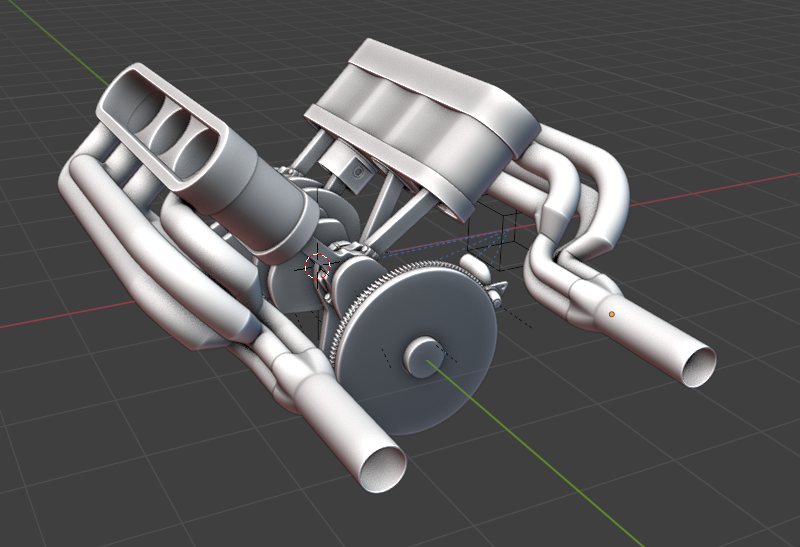Click the red-white 3D cursor circle
The image size is (800, 547).
[318, 266]
